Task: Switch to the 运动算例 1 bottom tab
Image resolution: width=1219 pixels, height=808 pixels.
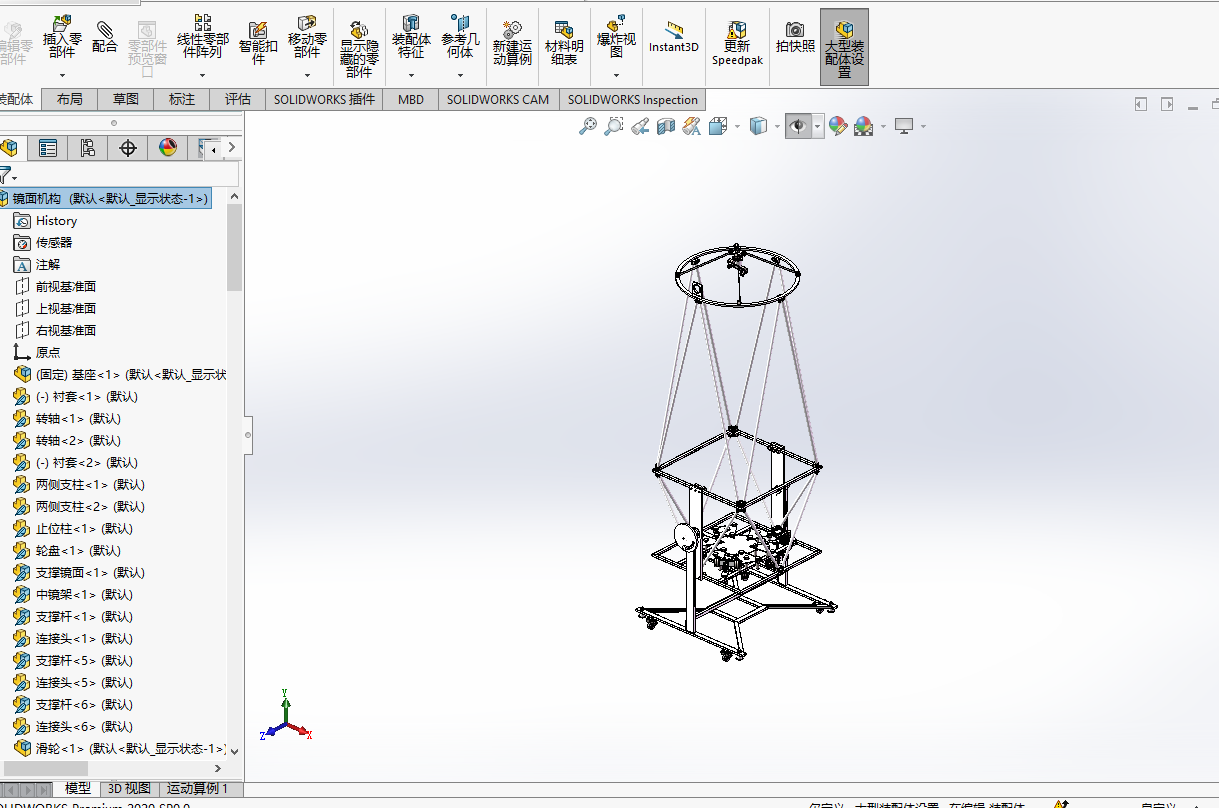Action: point(198,789)
